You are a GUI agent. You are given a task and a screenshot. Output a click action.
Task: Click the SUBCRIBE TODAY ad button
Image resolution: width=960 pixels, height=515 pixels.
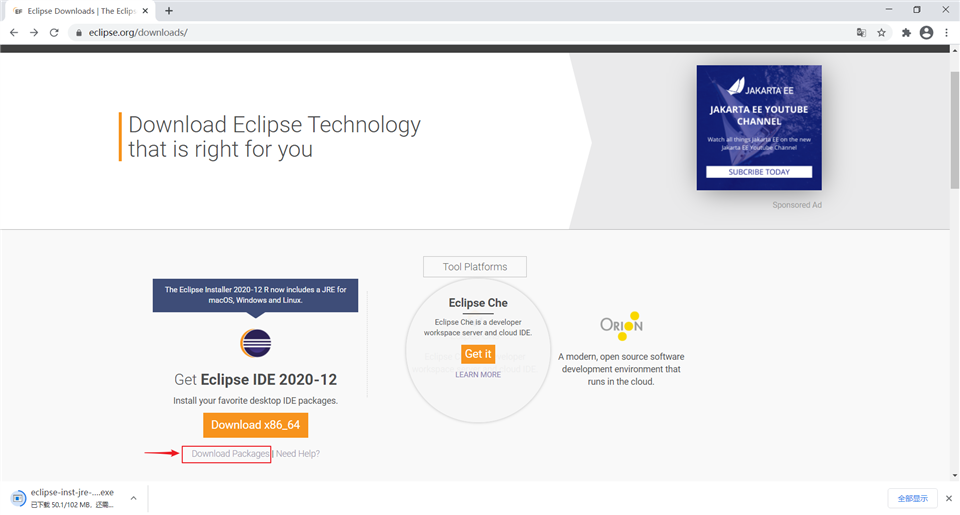point(759,172)
